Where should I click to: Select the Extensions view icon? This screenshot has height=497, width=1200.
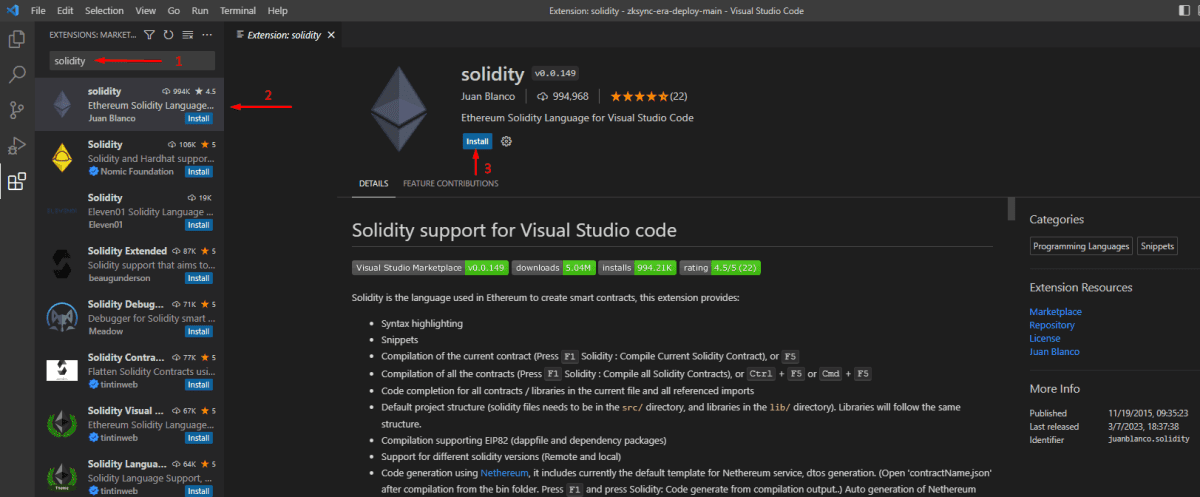[x=17, y=182]
